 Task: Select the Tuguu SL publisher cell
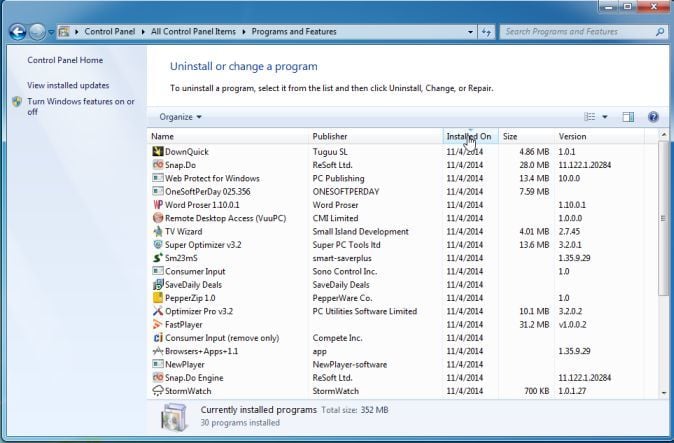[x=330, y=152]
